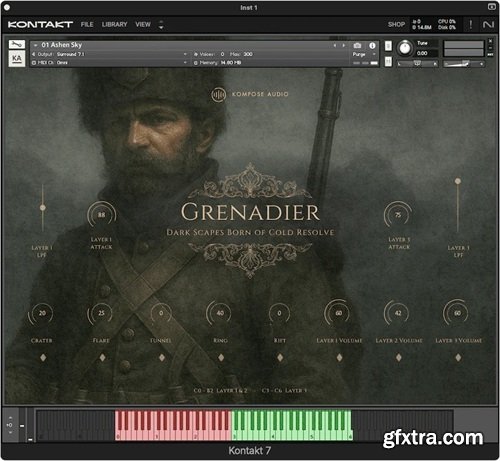This screenshot has width=500, height=461.
Task: Click the exclamation warning icon
Action: [x=471, y=24]
